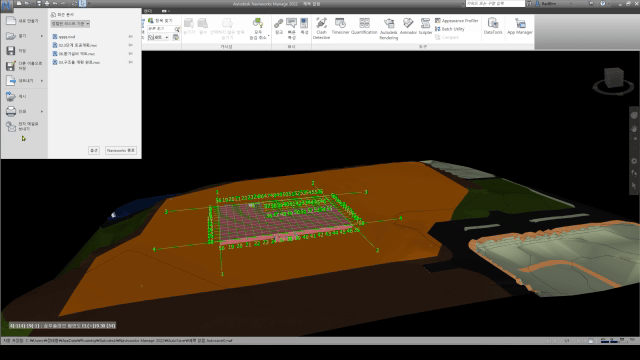
Task: Click the ViewCube in the 3D view
Action: pos(613,79)
